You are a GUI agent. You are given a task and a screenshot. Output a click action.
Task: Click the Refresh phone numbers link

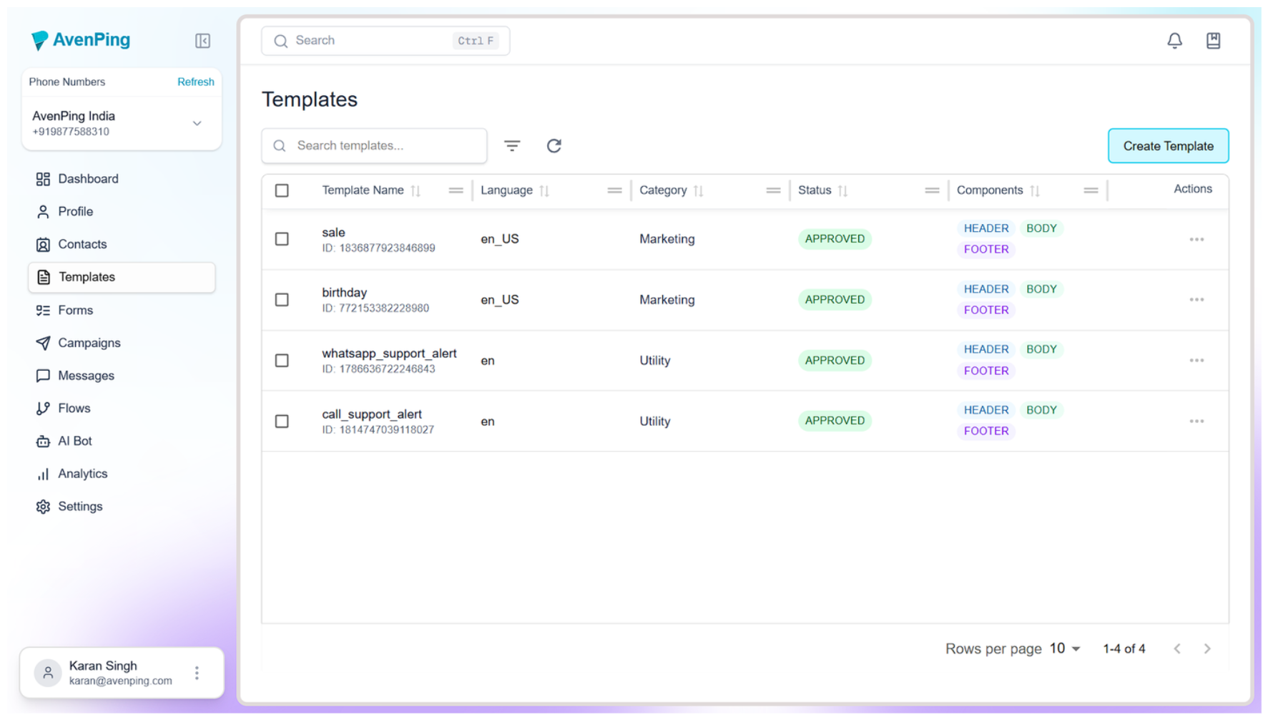point(195,82)
